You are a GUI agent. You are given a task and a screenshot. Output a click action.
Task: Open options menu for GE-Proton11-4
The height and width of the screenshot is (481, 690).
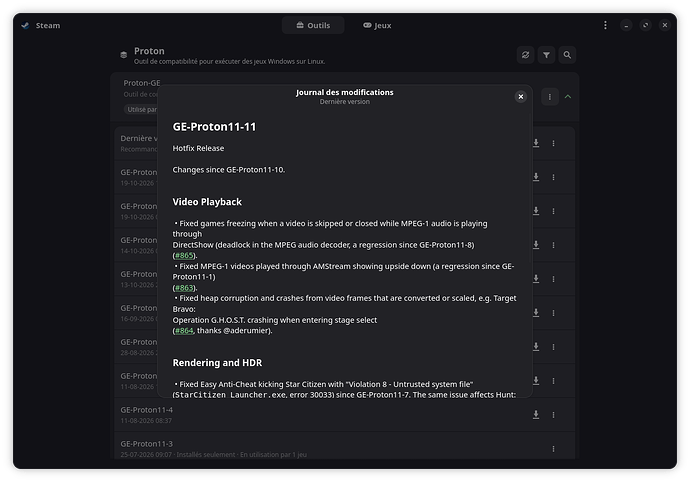pyautogui.click(x=553, y=415)
